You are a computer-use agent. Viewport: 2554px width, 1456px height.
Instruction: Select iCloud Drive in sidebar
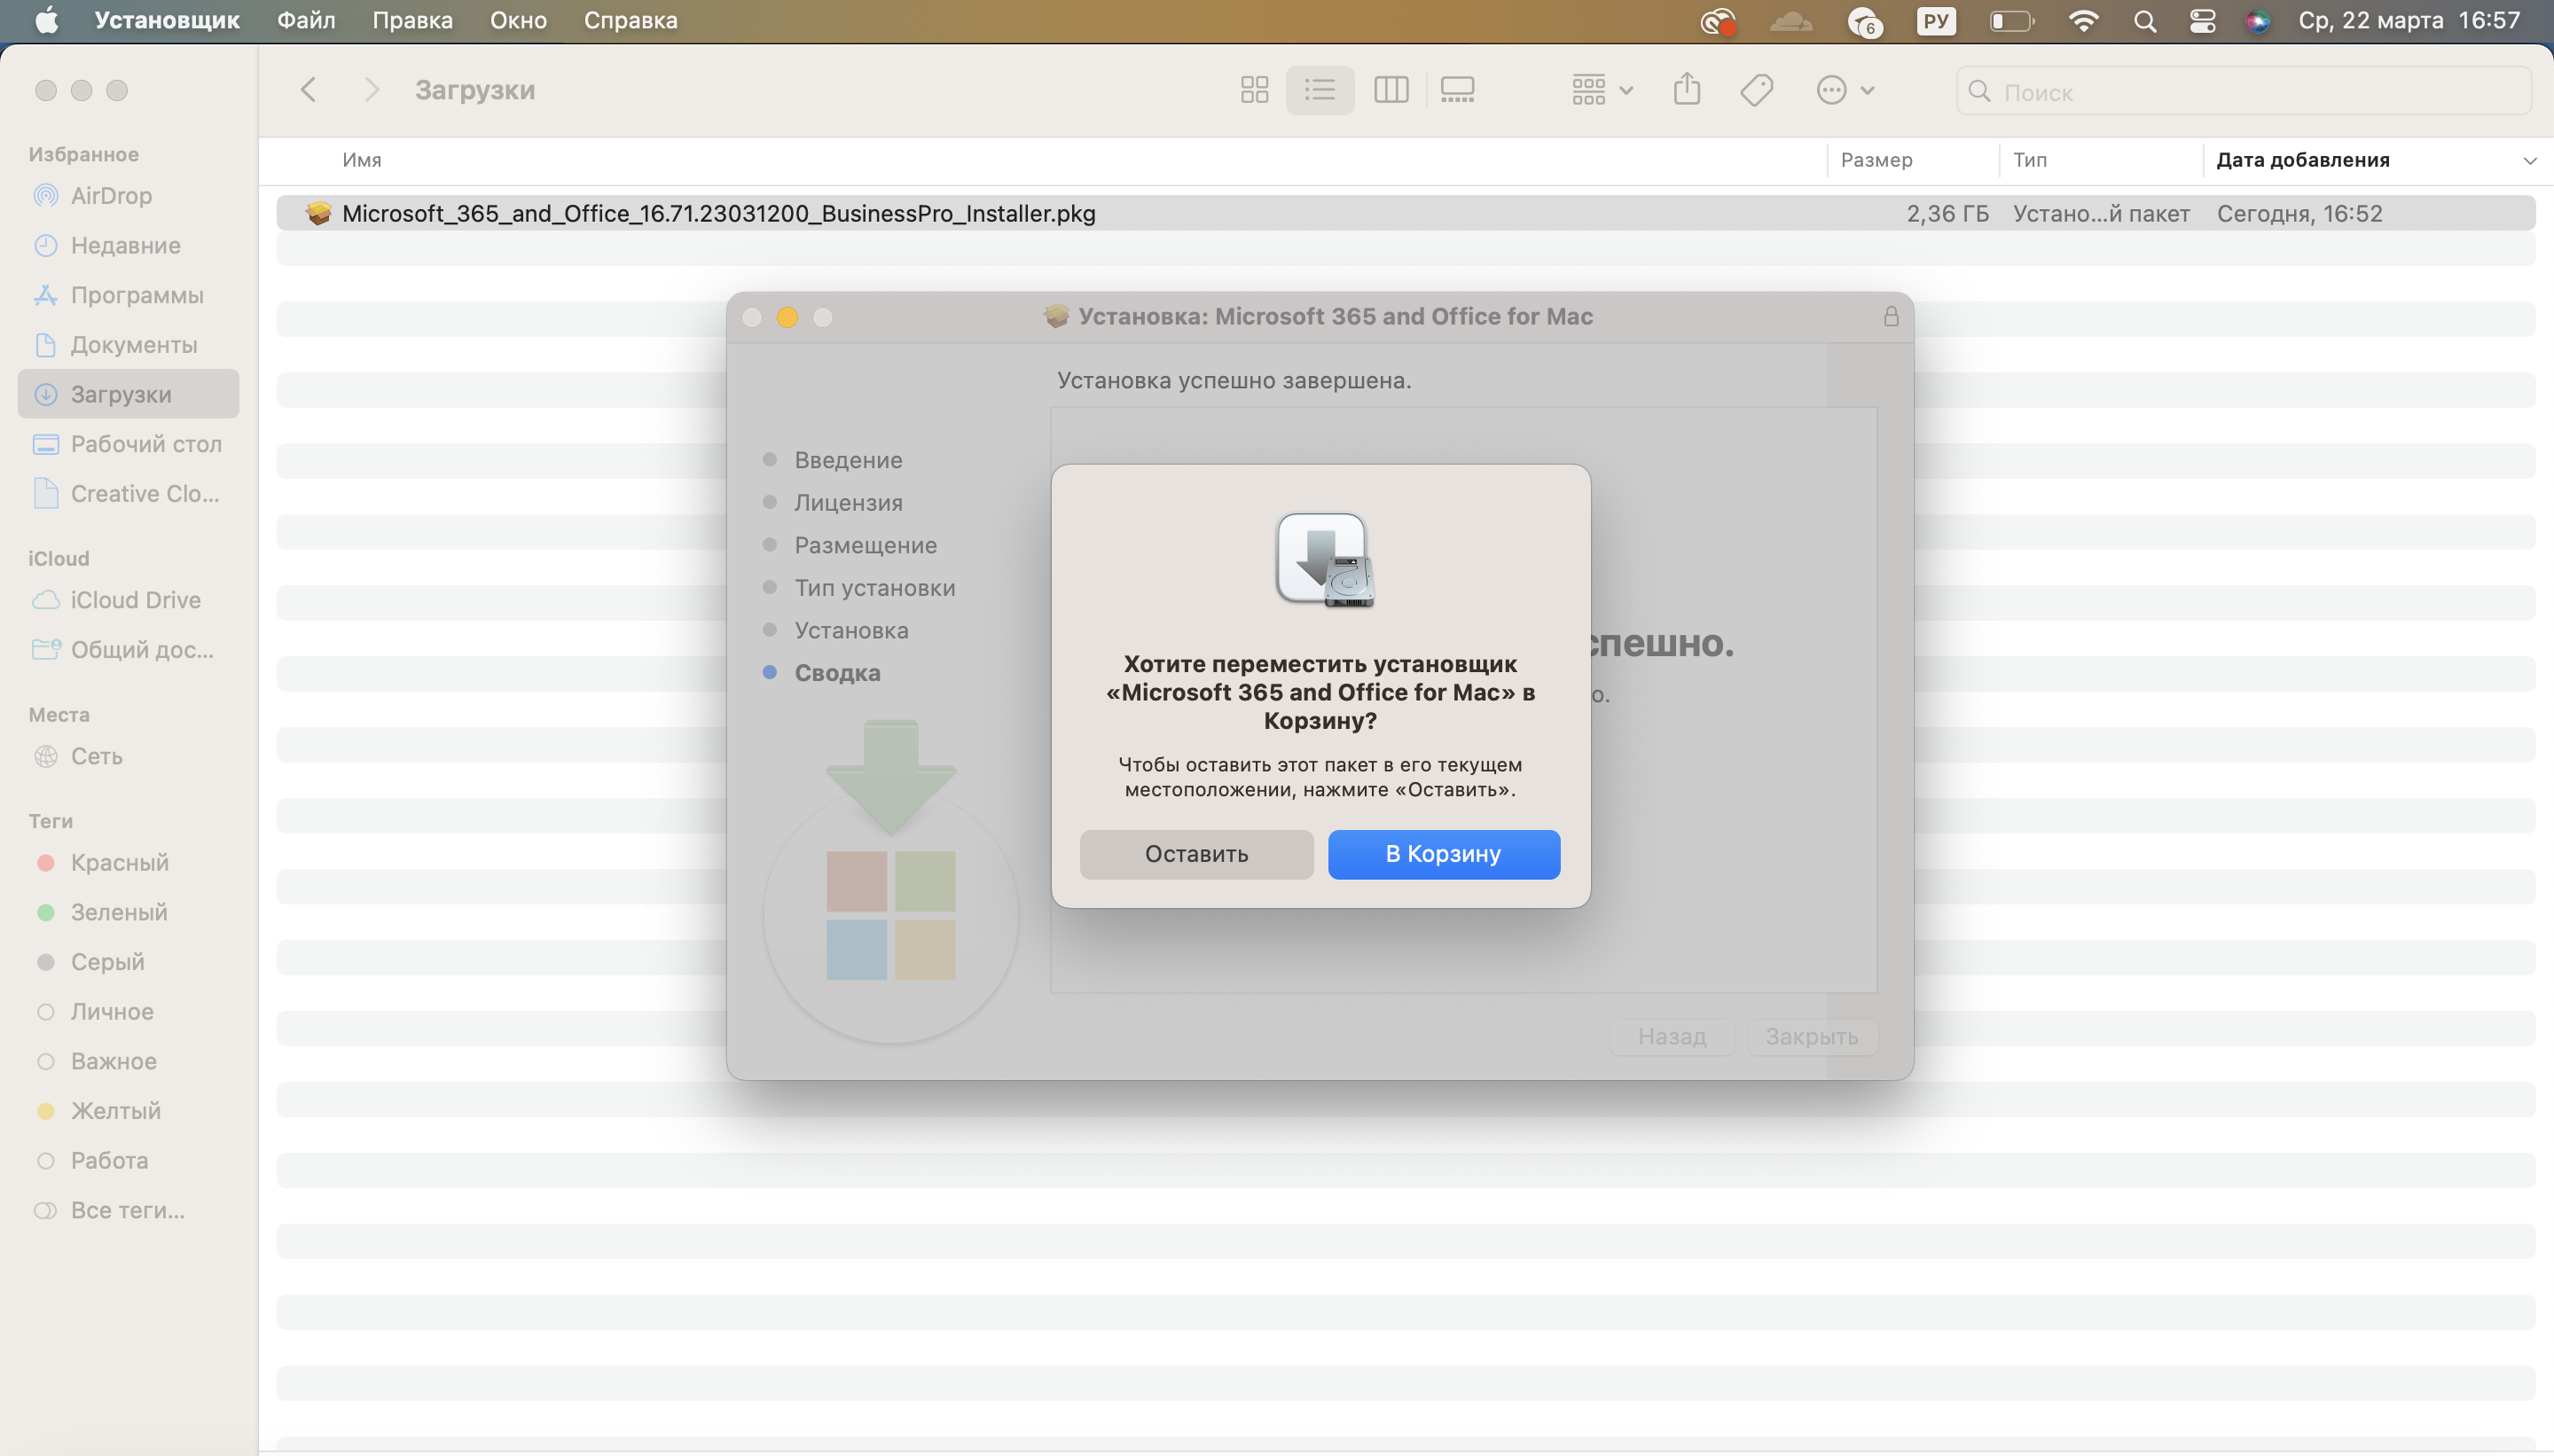click(135, 600)
